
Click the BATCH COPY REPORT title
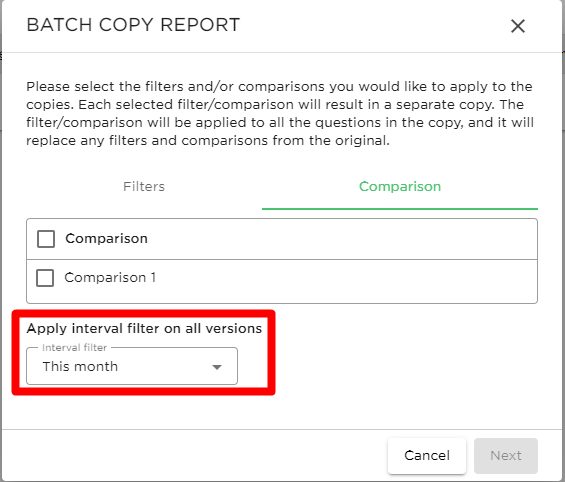(133, 25)
